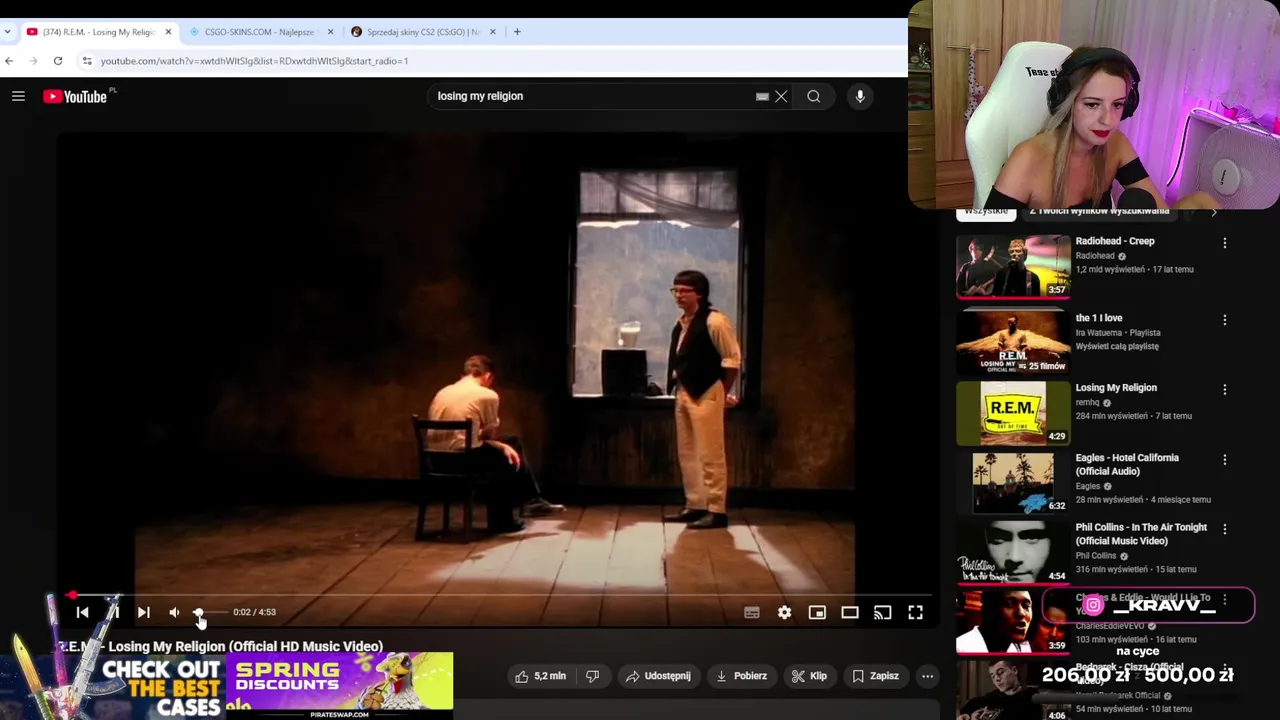The width and height of the screenshot is (1280, 720).
Task: Close the CSGO-SKINS.COM browser tab
Action: click(x=330, y=32)
